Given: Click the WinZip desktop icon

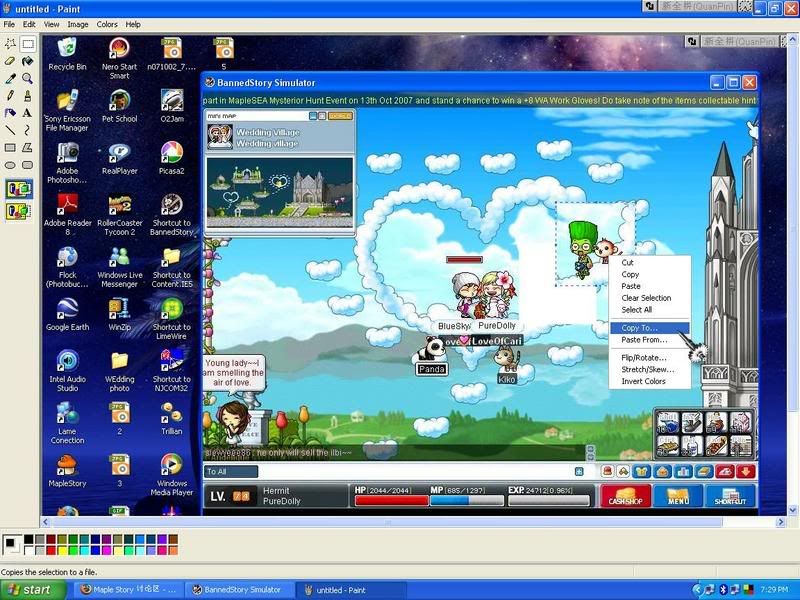Looking at the screenshot, I should pyautogui.click(x=119, y=314).
